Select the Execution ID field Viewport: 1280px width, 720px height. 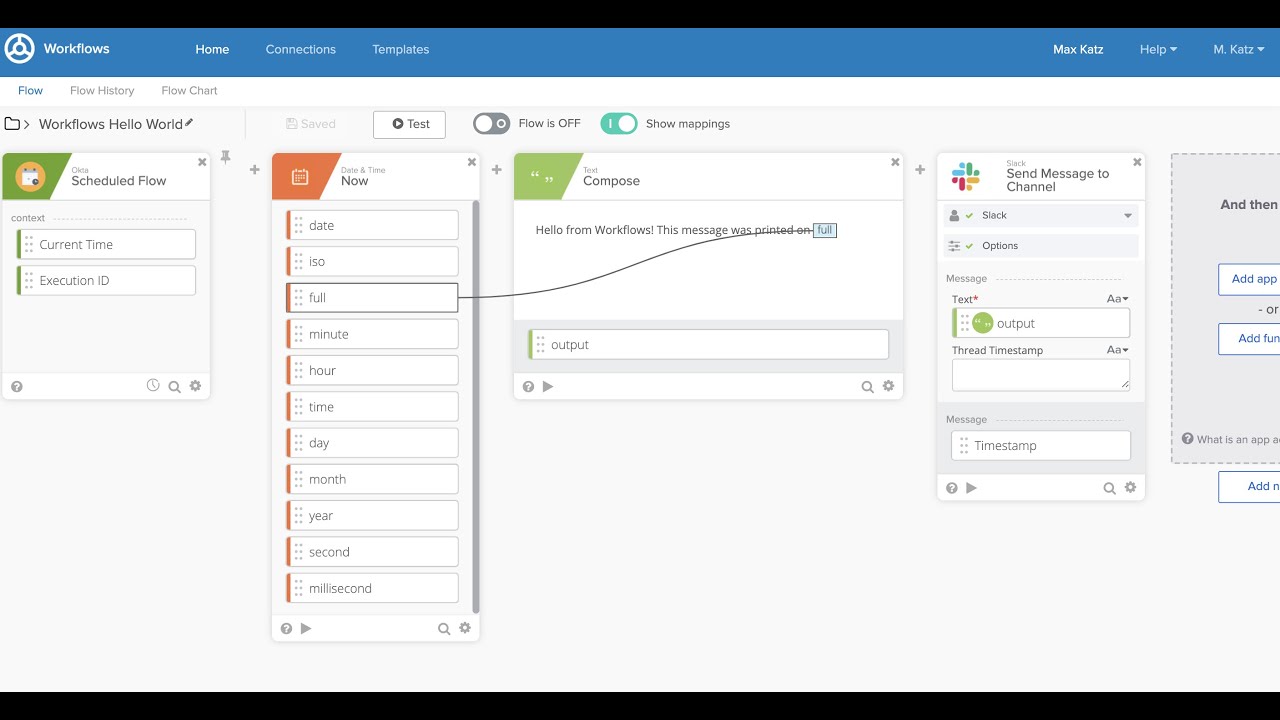pyautogui.click(x=106, y=280)
